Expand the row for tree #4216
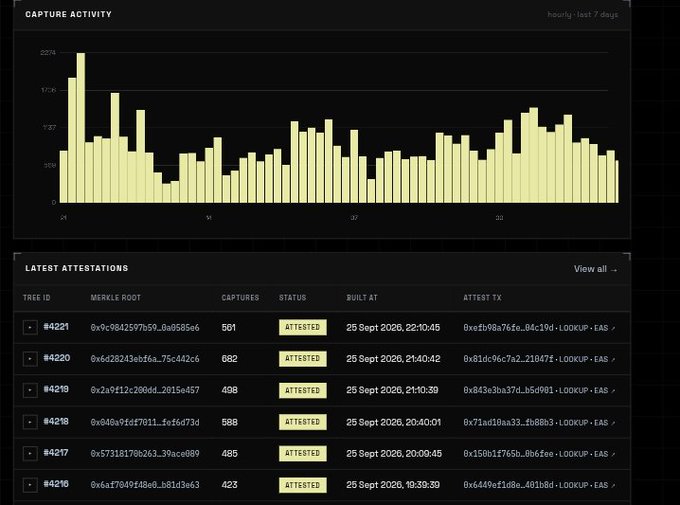This screenshot has width=680, height=505. point(30,485)
